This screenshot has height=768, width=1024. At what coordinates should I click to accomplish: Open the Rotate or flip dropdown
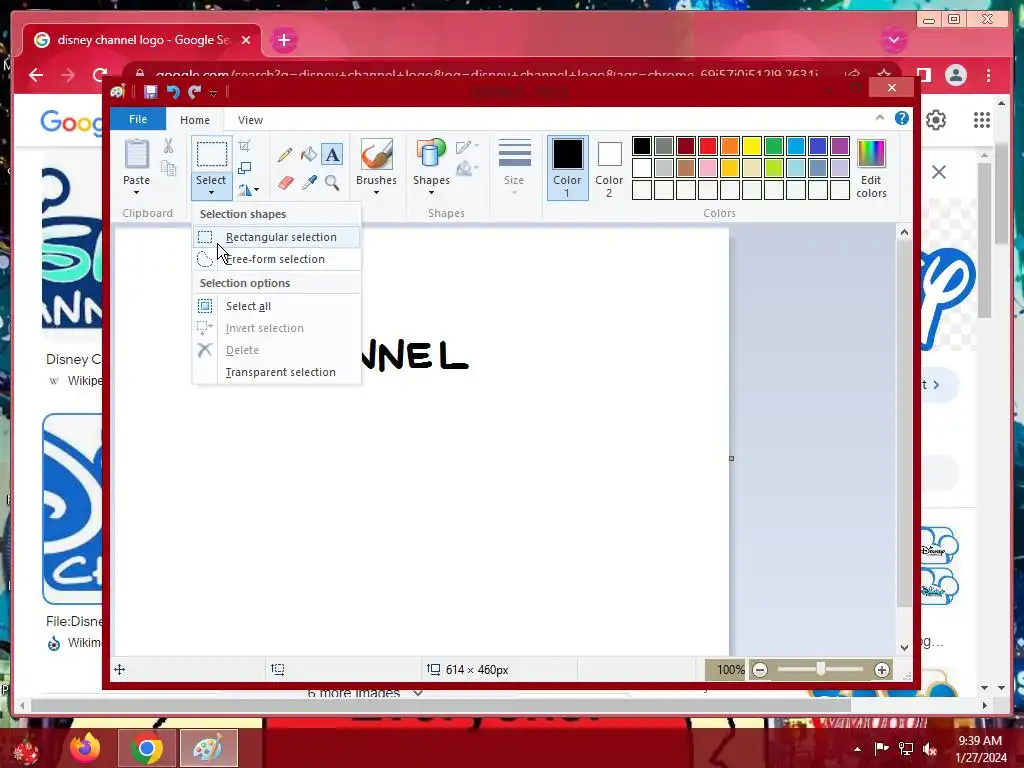[x=248, y=190]
